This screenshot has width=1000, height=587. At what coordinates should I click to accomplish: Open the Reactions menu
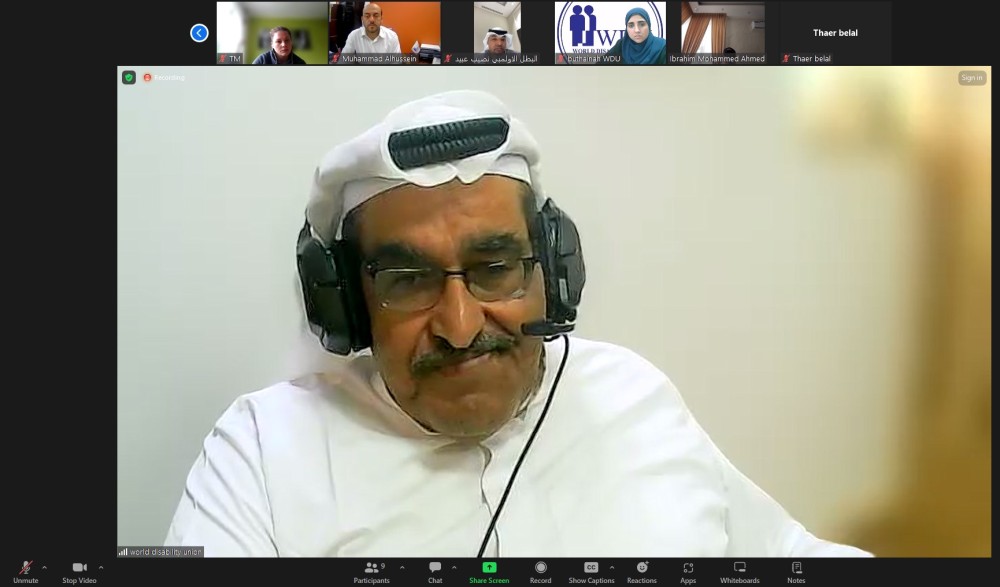(x=642, y=572)
